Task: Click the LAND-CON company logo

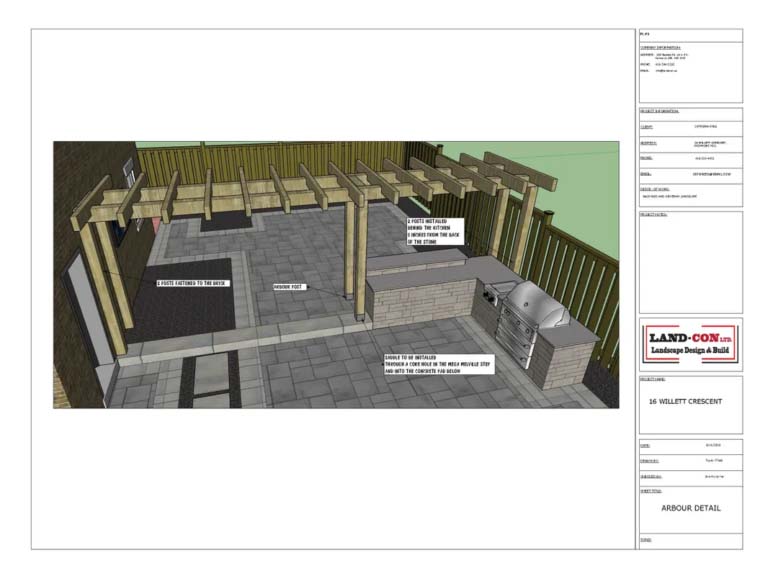Action: click(x=690, y=344)
